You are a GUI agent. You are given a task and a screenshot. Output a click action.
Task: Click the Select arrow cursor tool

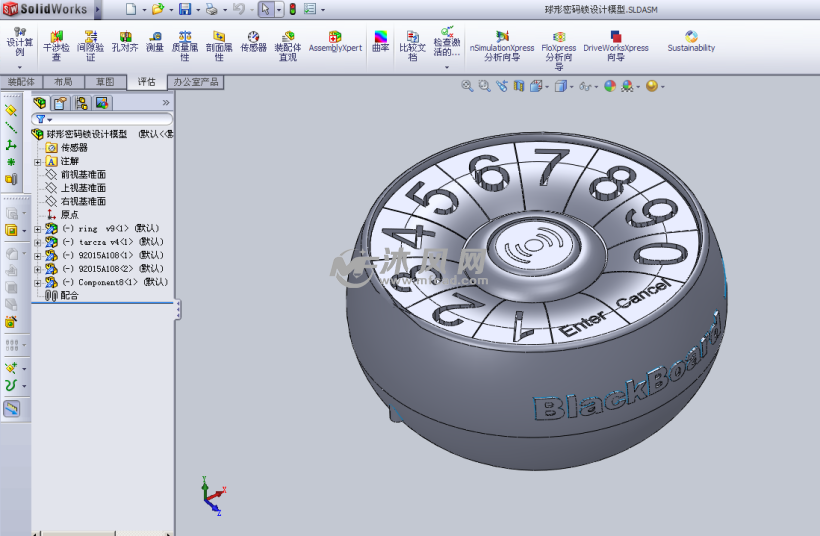266,9
